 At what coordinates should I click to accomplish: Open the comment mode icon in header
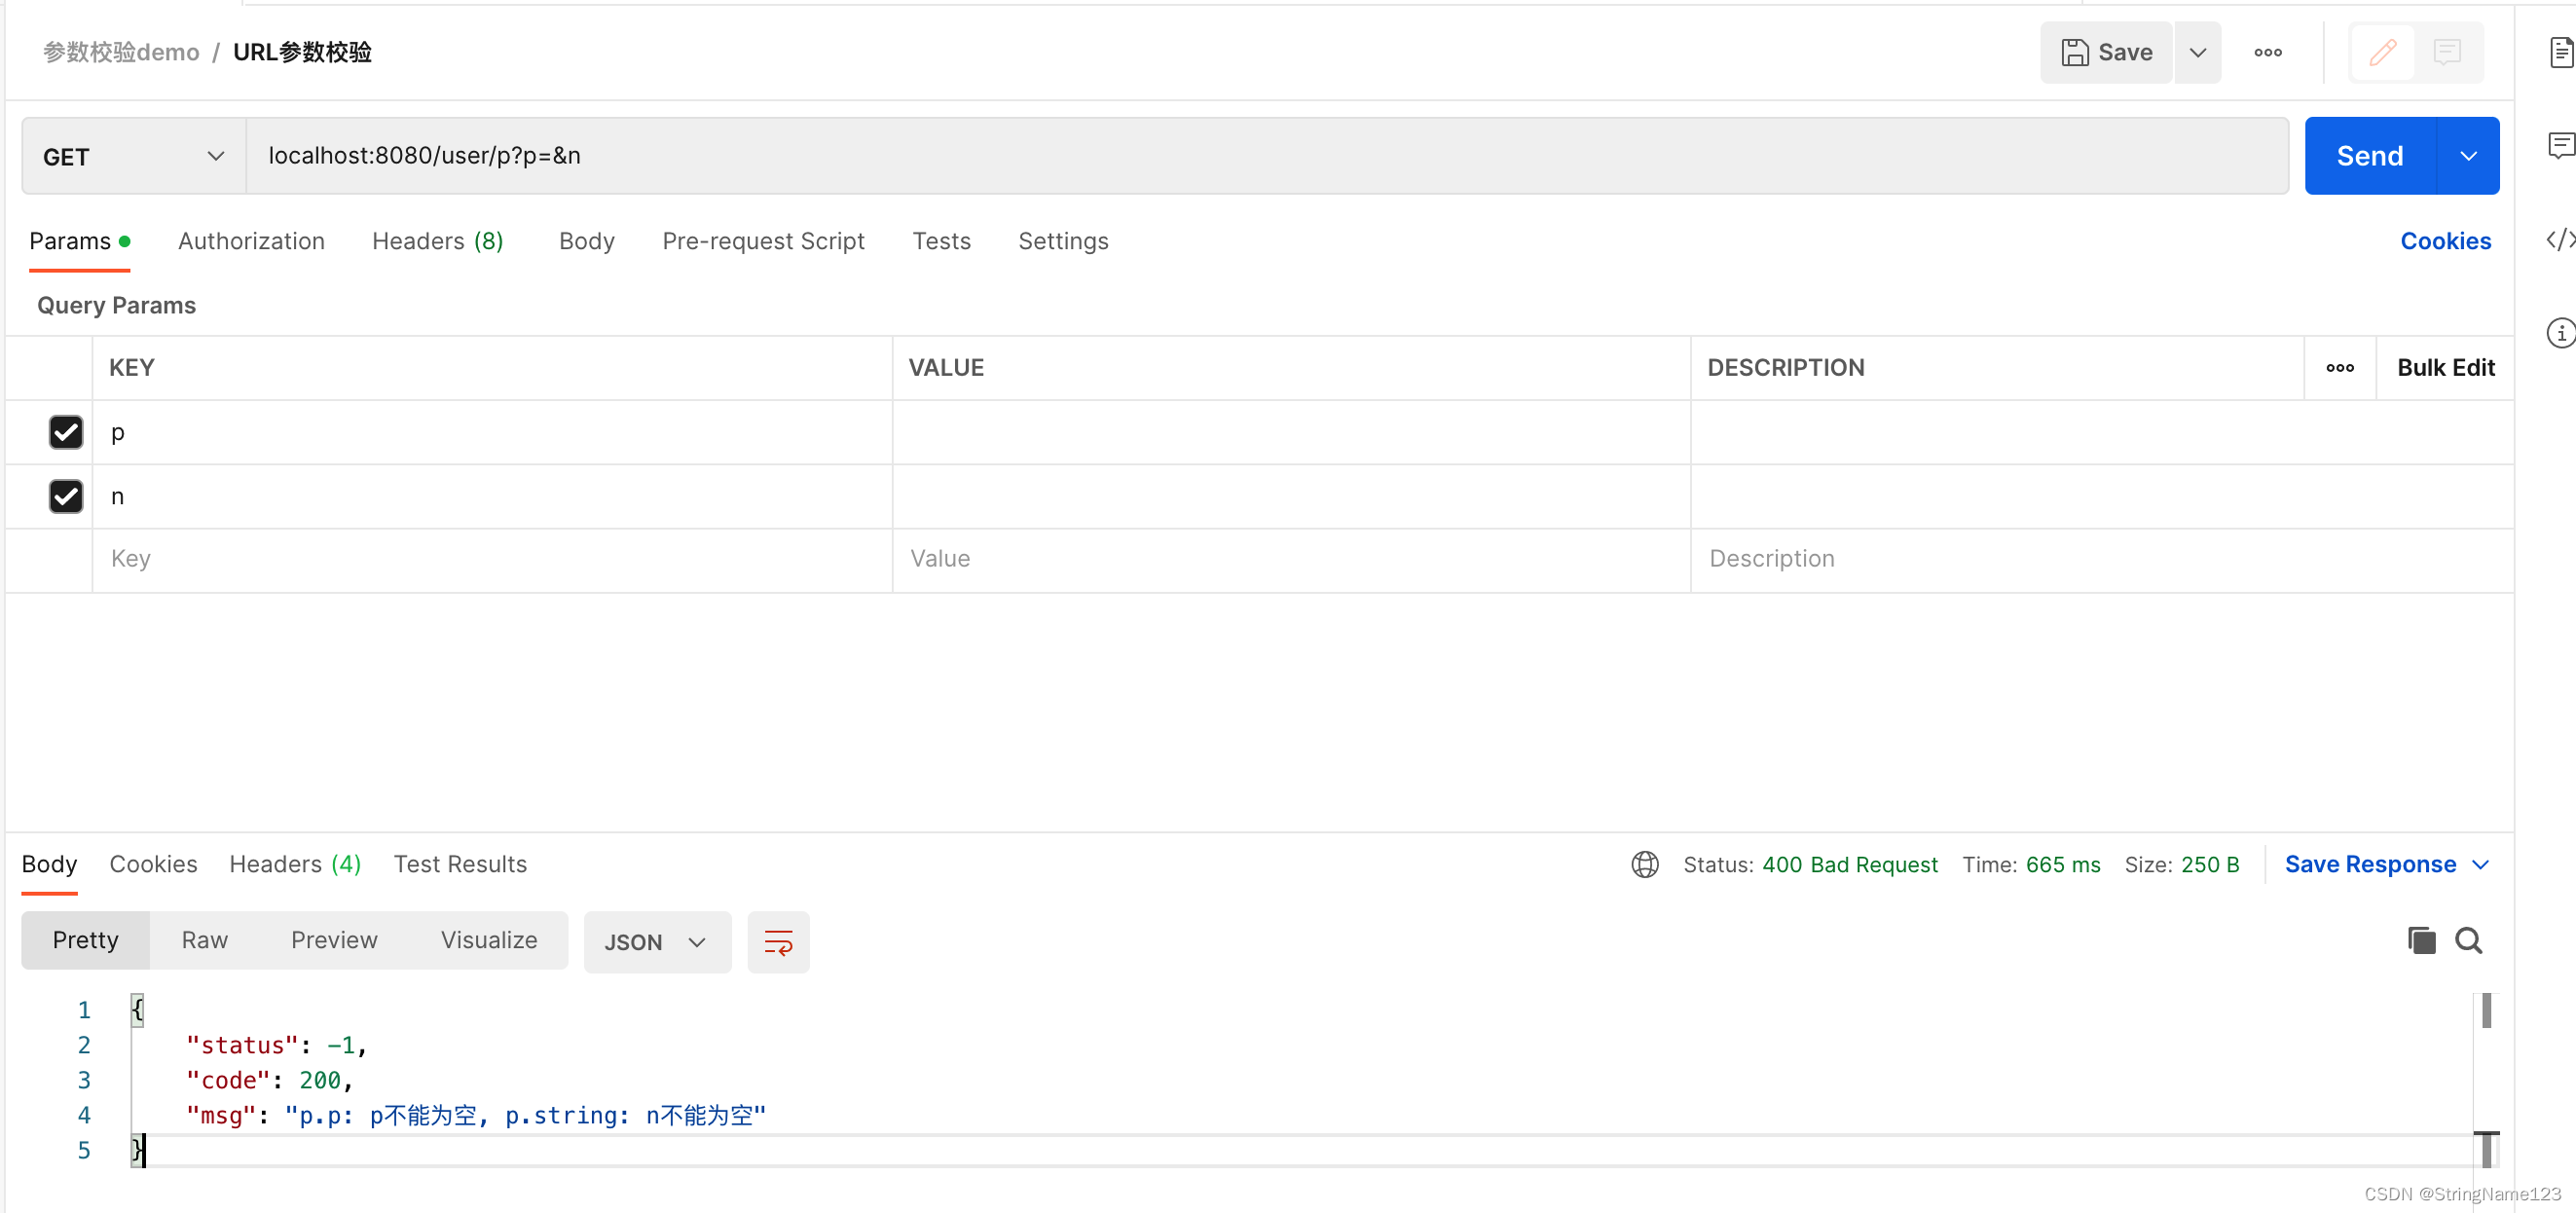click(x=2446, y=52)
